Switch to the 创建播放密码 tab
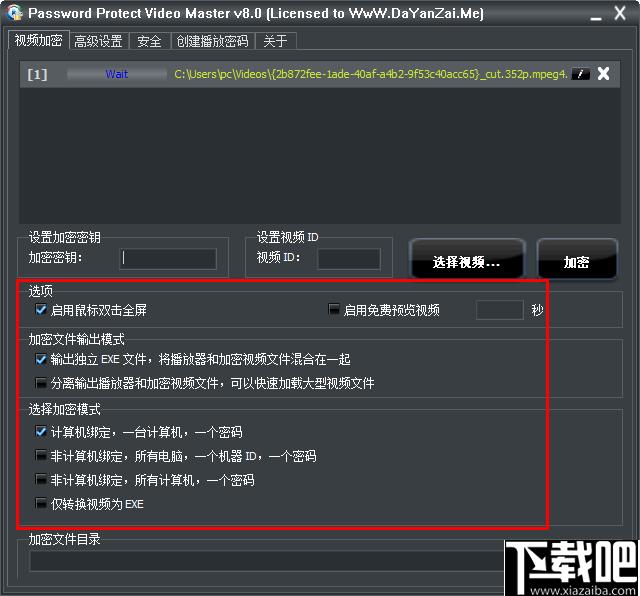 tap(212, 41)
